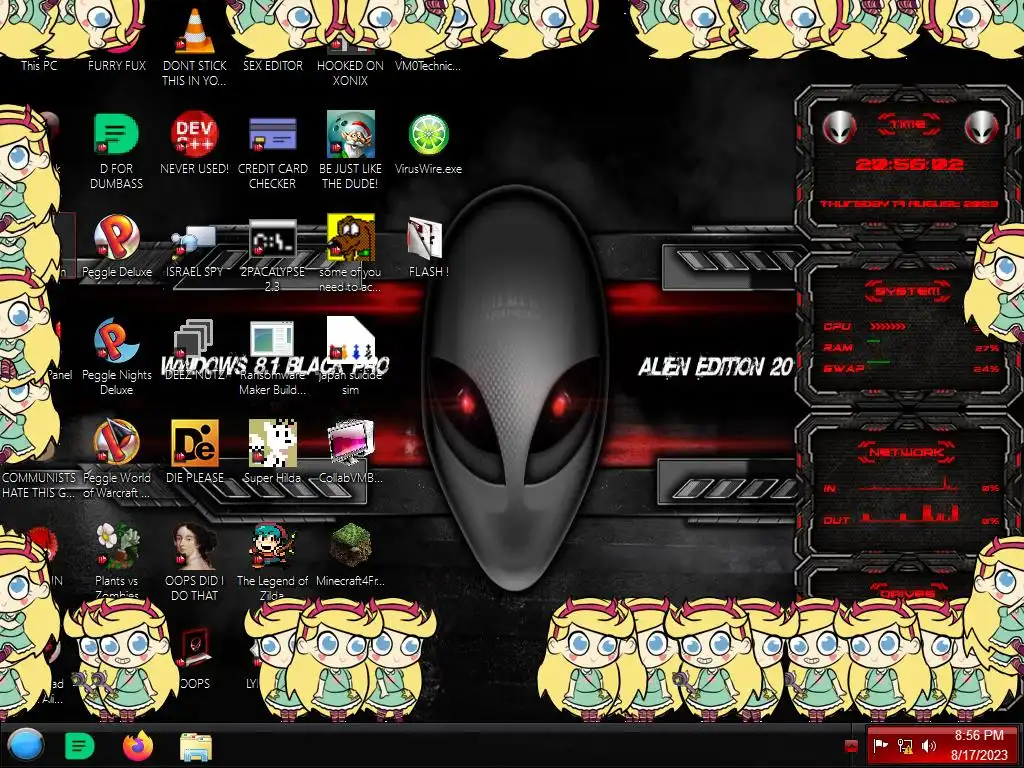Screen dimensions: 1024x768
Task: Click the RAM usage bar in SYSTEM gadget
Action: point(874,342)
